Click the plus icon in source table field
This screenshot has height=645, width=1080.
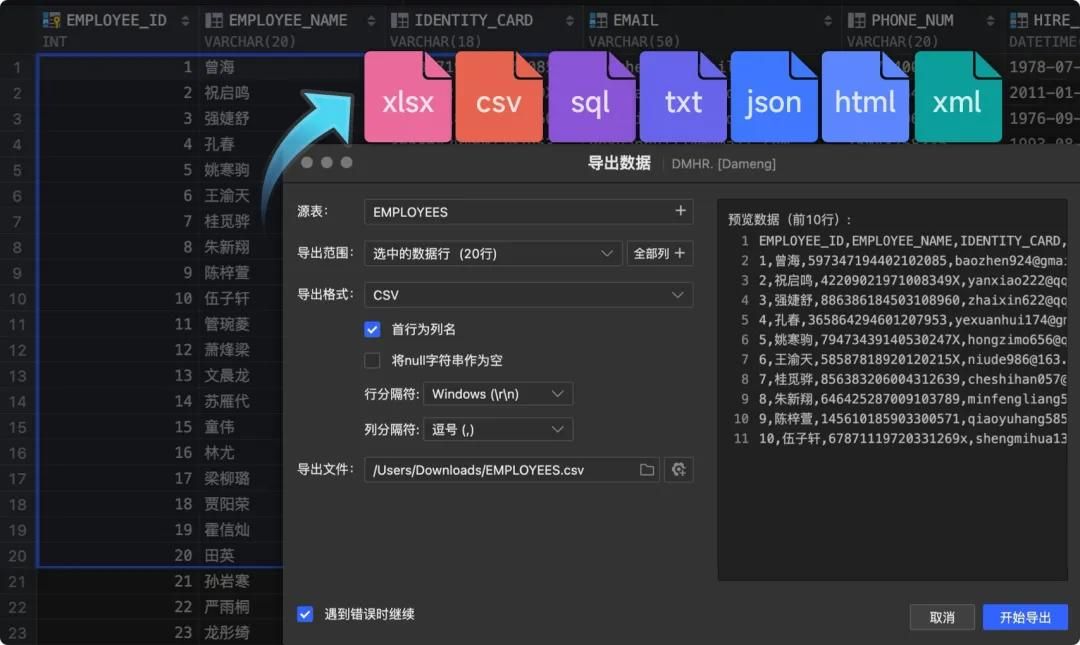coord(681,211)
